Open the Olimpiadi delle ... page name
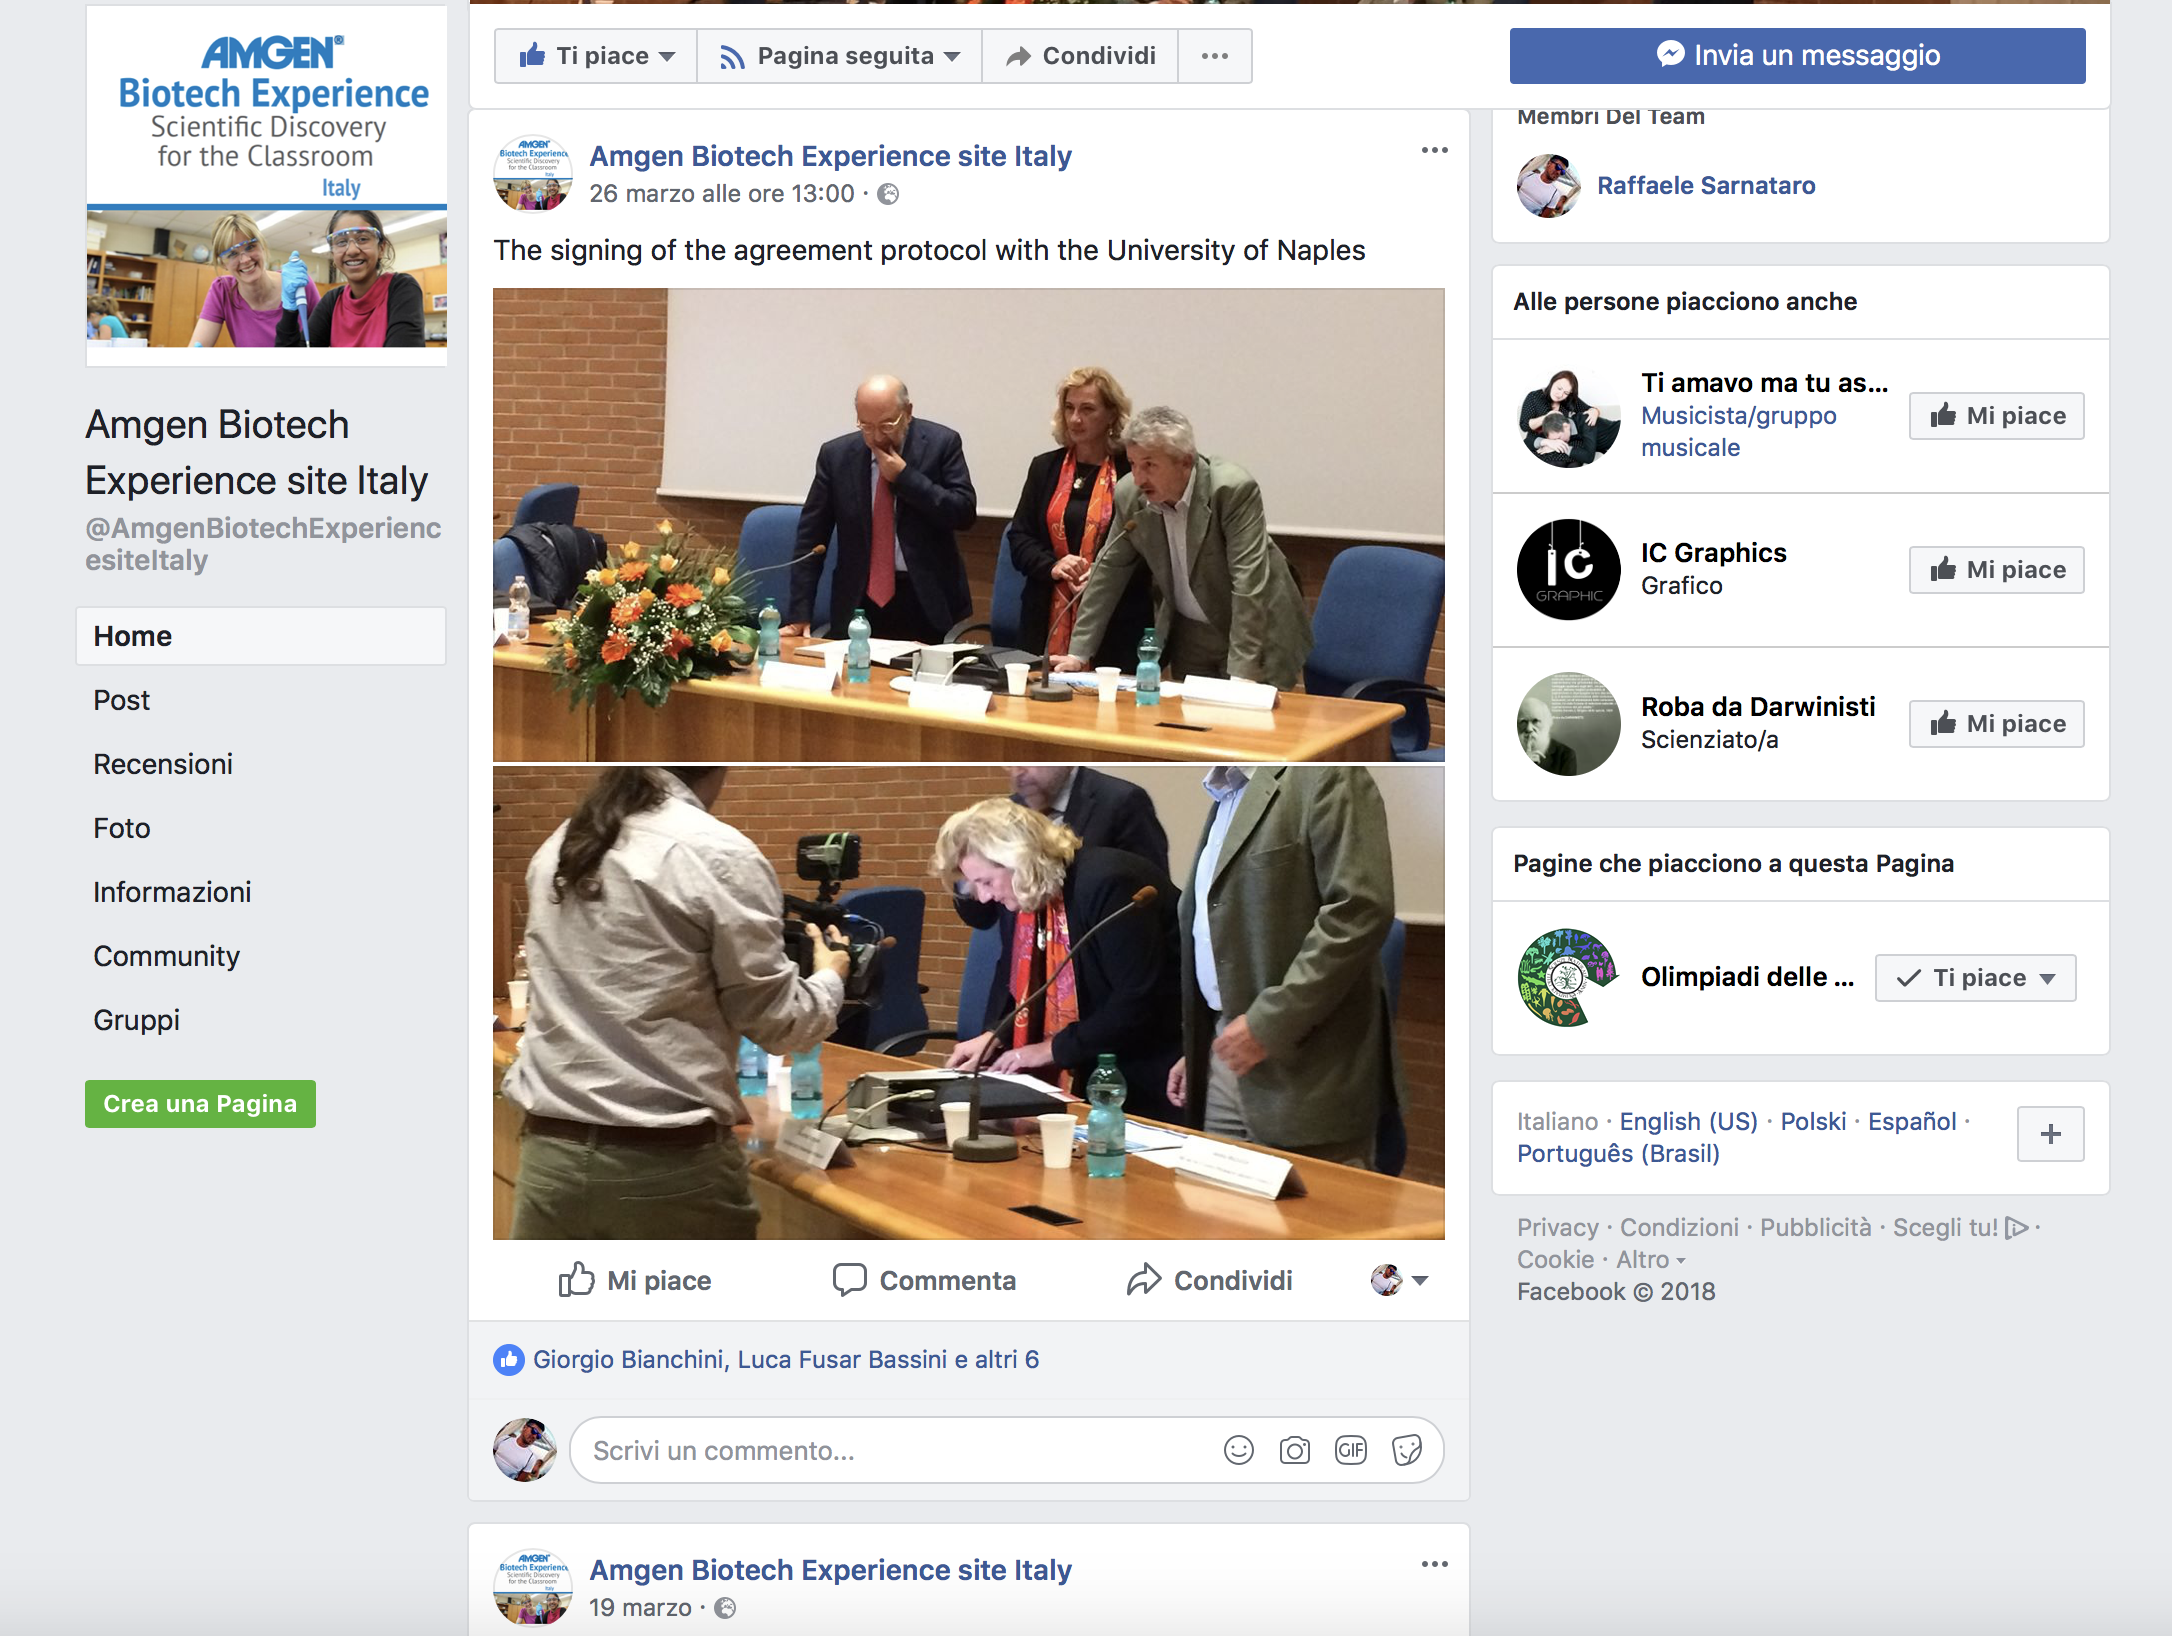 [x=1747, y=977]
